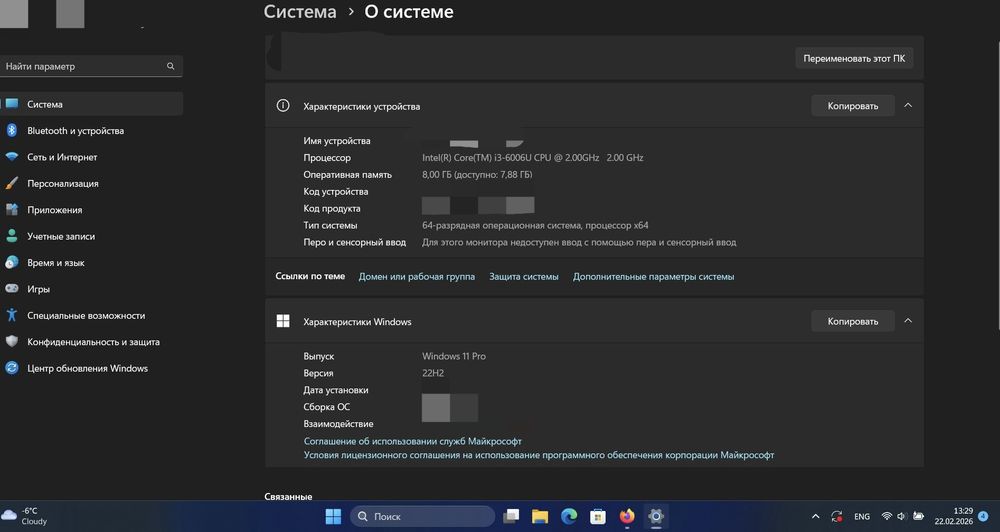The width and height of the screenshot is (1000, 532).
Task: Click the Settings gear on the taskbar
Action: point(656,517)
